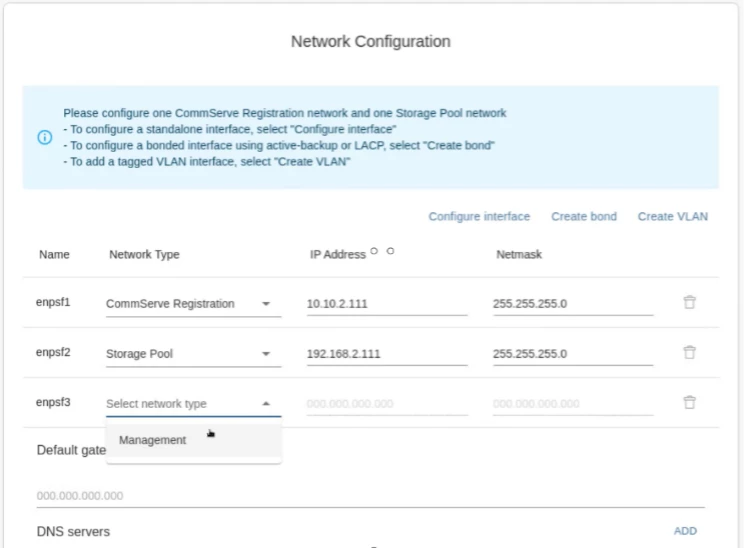Viewport: 748px width, 550px height.
Task: Click trash icon for enpsf2 row
Action: pyautogui.click(x=689, y=352)
